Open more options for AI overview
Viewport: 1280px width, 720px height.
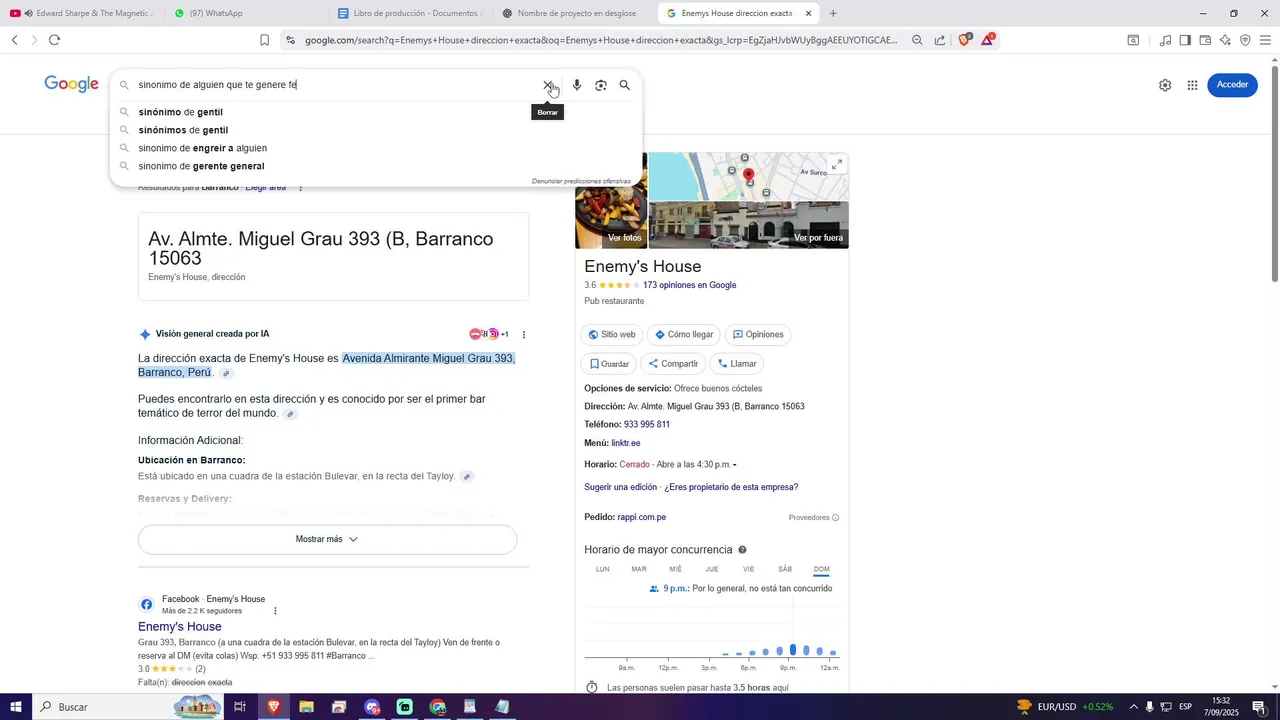point(524,334)
